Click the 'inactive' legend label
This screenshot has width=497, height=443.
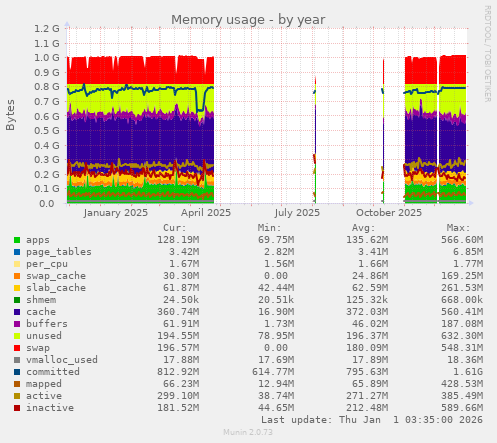(x=50, y=408)
